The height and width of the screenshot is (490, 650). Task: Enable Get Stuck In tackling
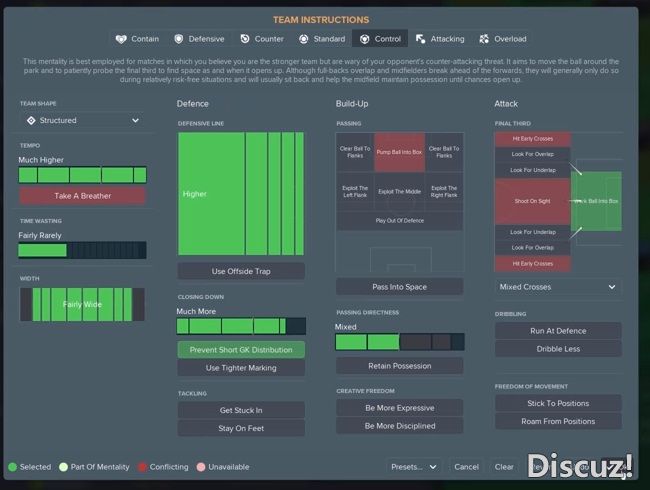click(241, 410)
